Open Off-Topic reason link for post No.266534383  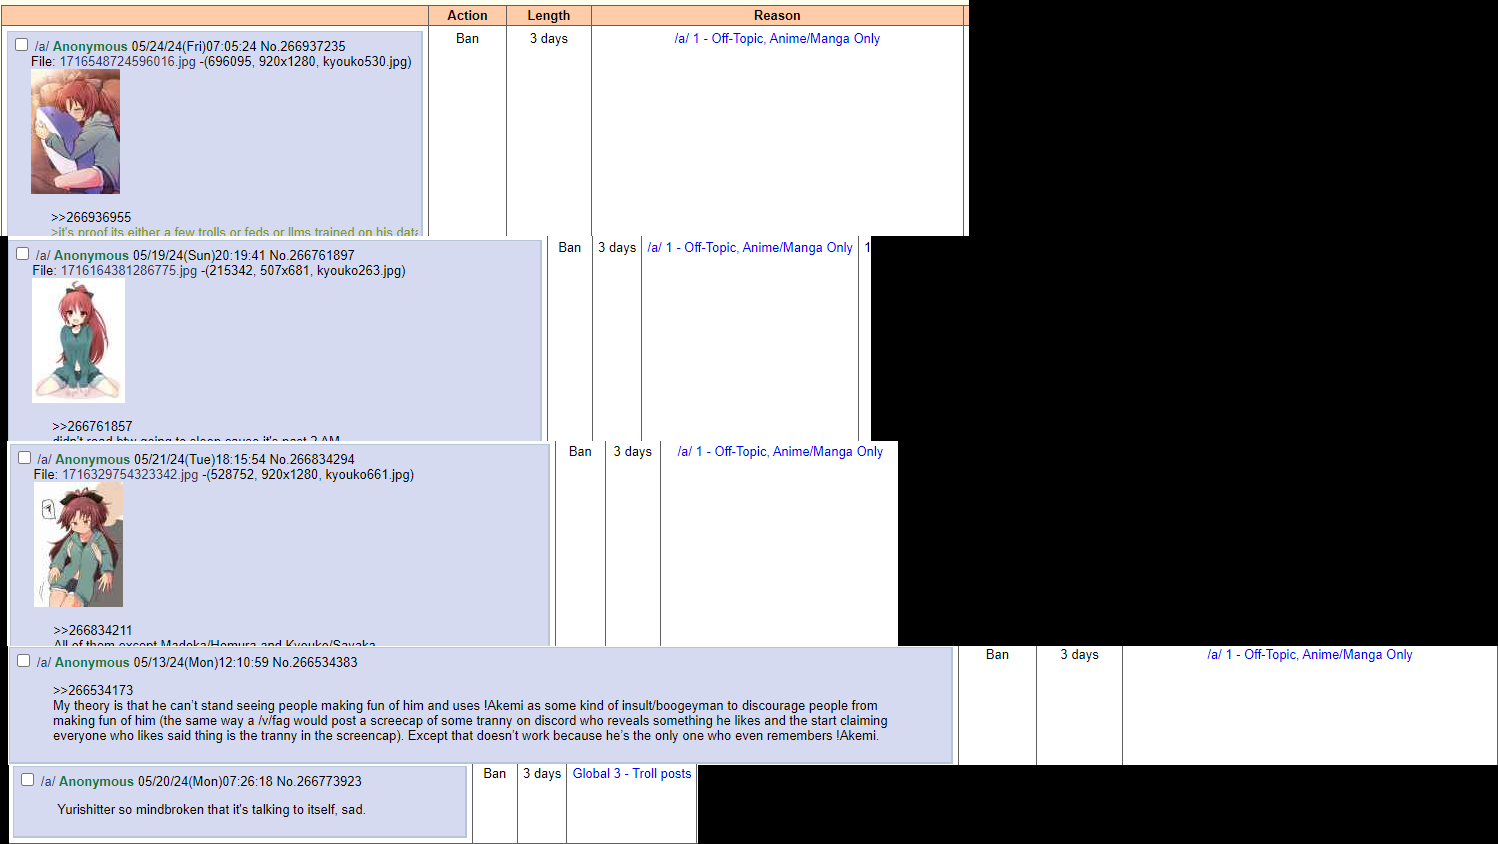pos(1310,655)
